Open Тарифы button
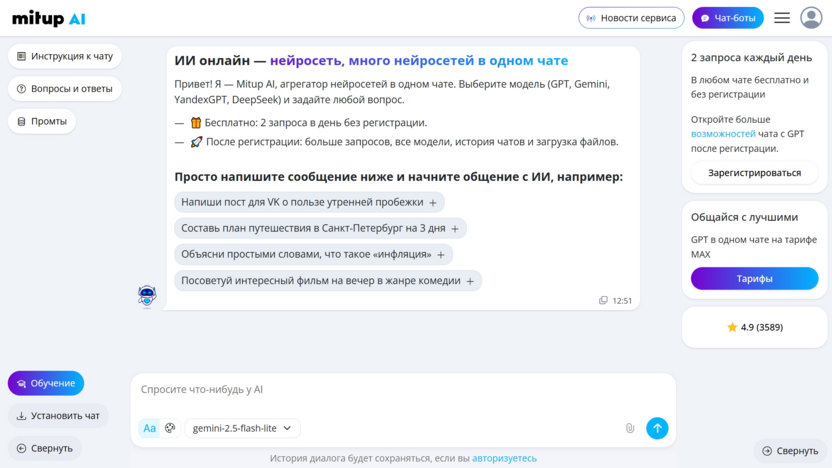832x468 pixels. (x=755, y=279)
